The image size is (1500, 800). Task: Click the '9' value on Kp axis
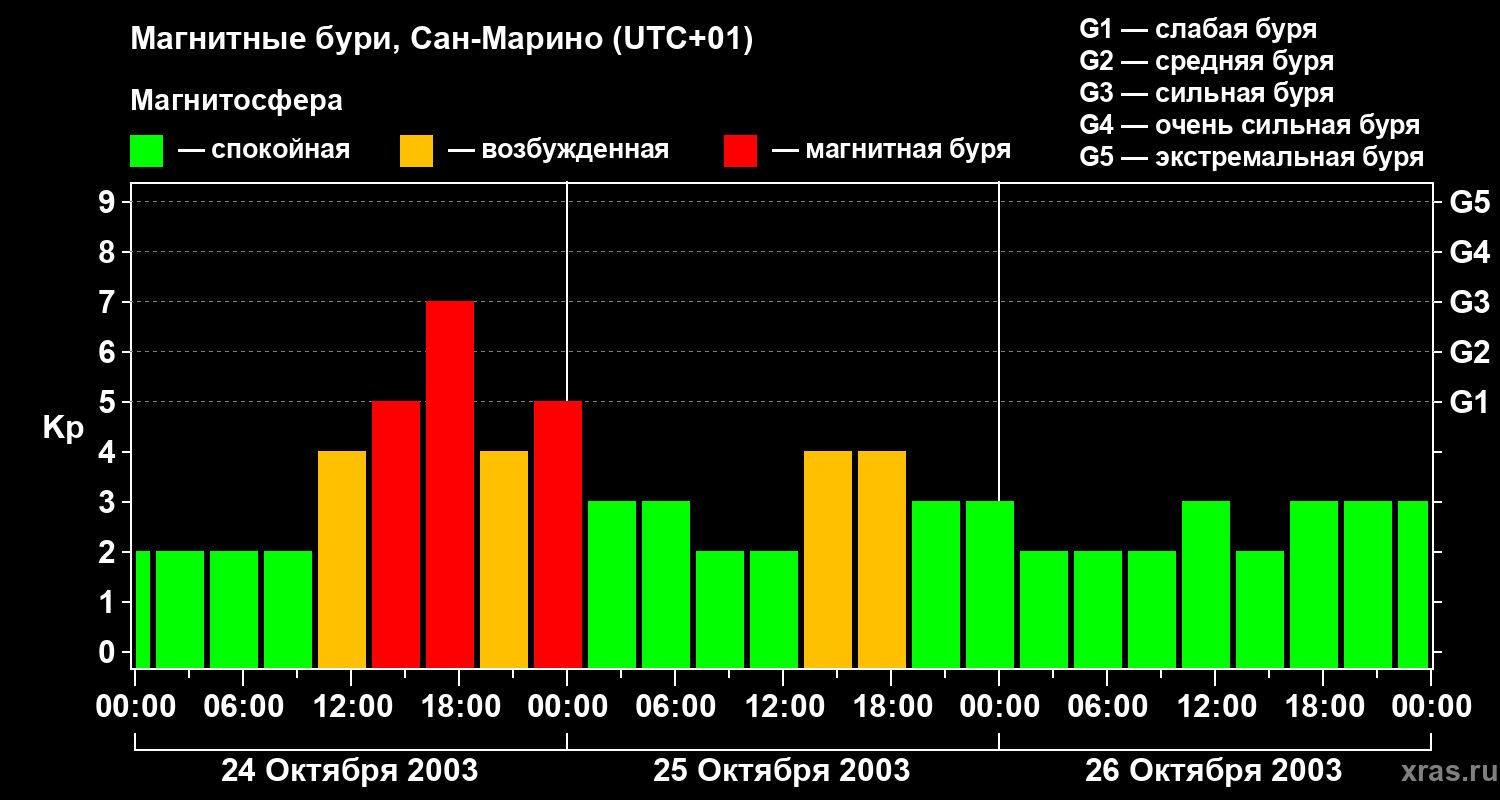tap(109, 202)
